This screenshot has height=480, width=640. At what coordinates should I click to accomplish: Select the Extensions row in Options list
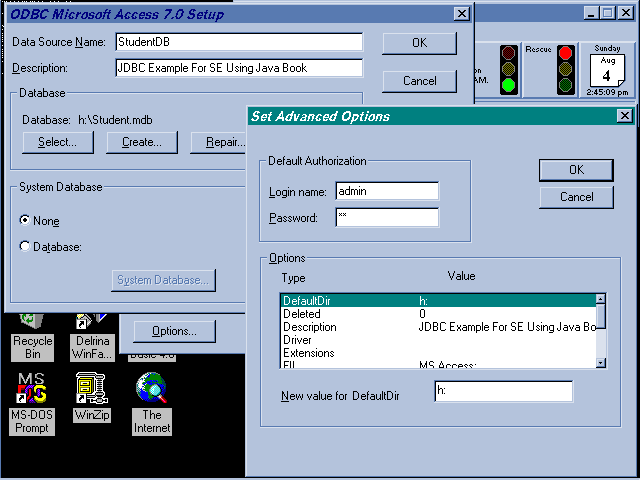[x=438, y=353]
